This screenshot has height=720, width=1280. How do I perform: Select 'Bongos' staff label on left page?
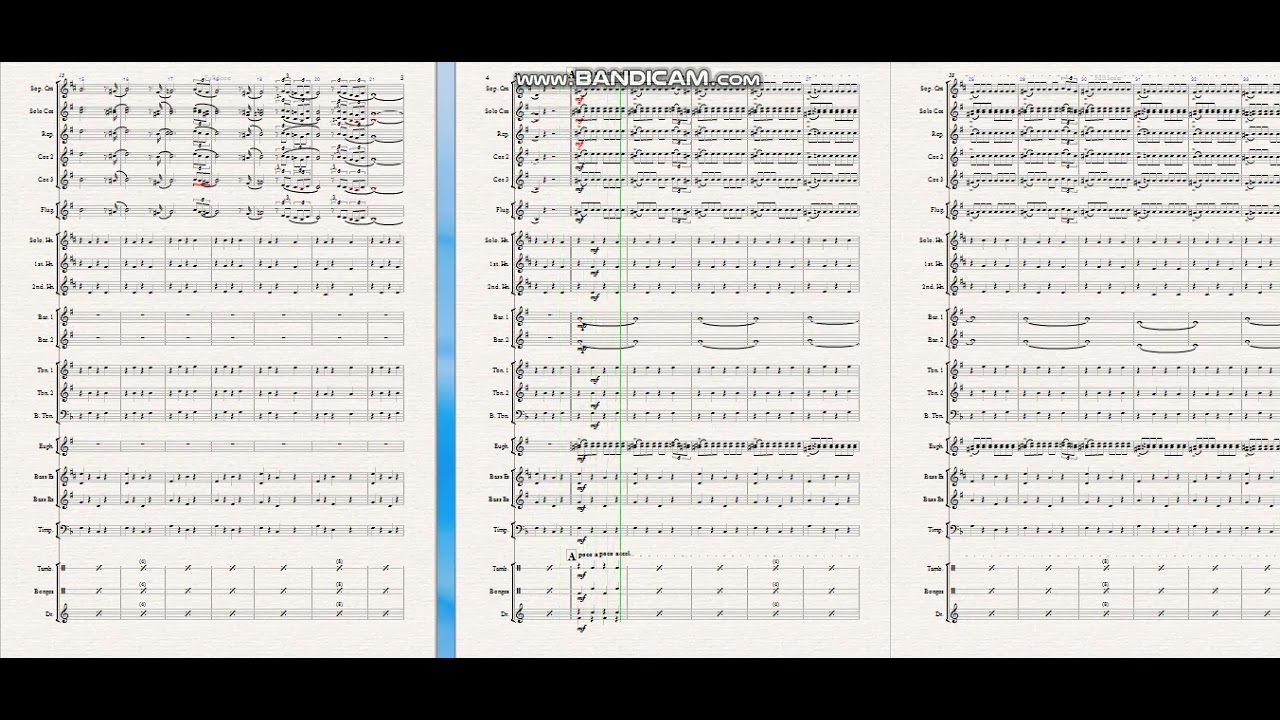[44, 591]
